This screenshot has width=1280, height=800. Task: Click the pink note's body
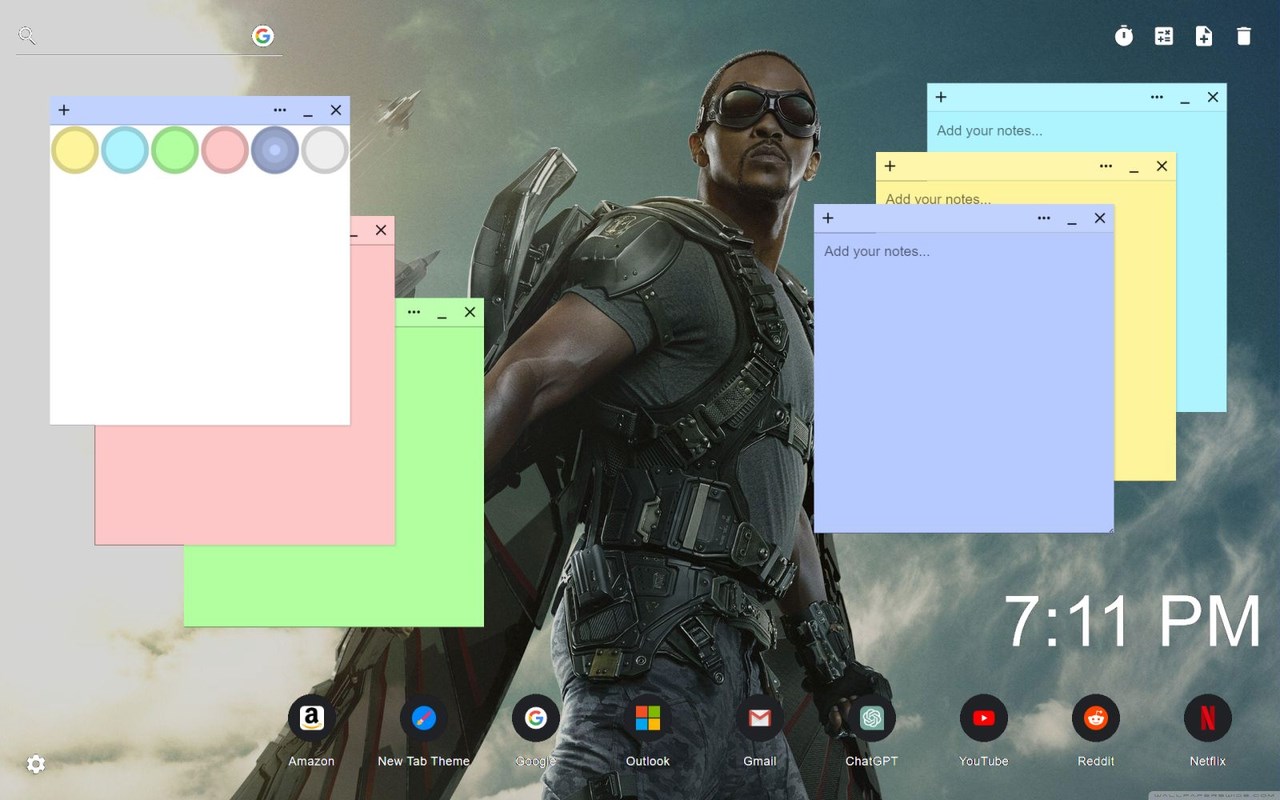tap(245, 485)
